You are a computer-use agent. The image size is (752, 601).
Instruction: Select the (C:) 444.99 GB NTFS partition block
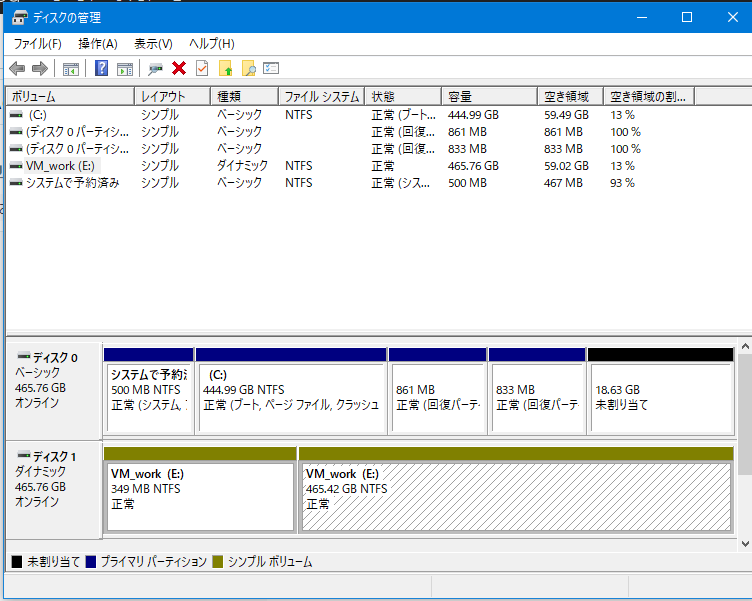pos(291,391)
